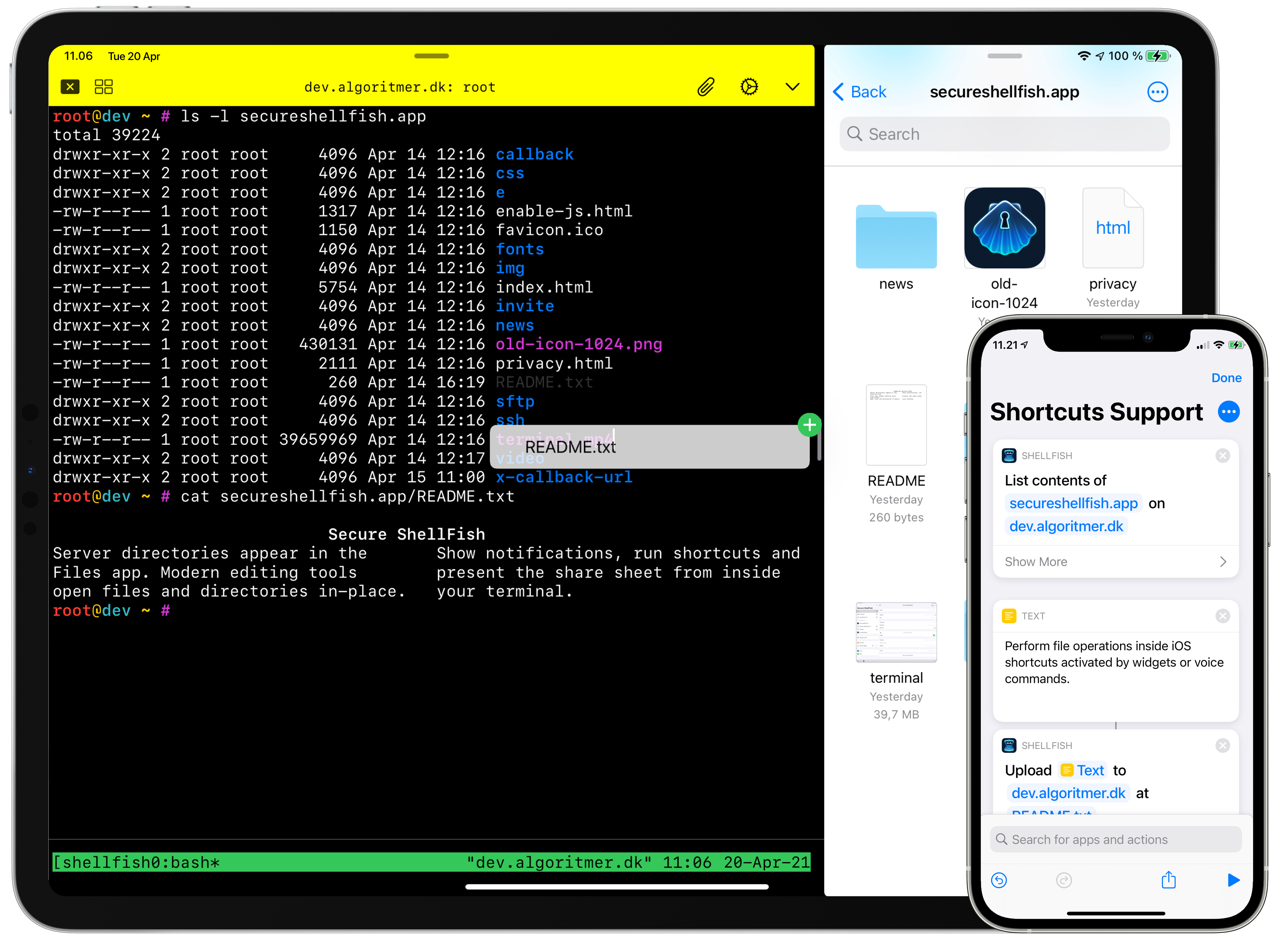Screen dimensions: 1280x938
Task: Tap the green plus badge on dragged README.txt
Action: click(x=809, y=425)
